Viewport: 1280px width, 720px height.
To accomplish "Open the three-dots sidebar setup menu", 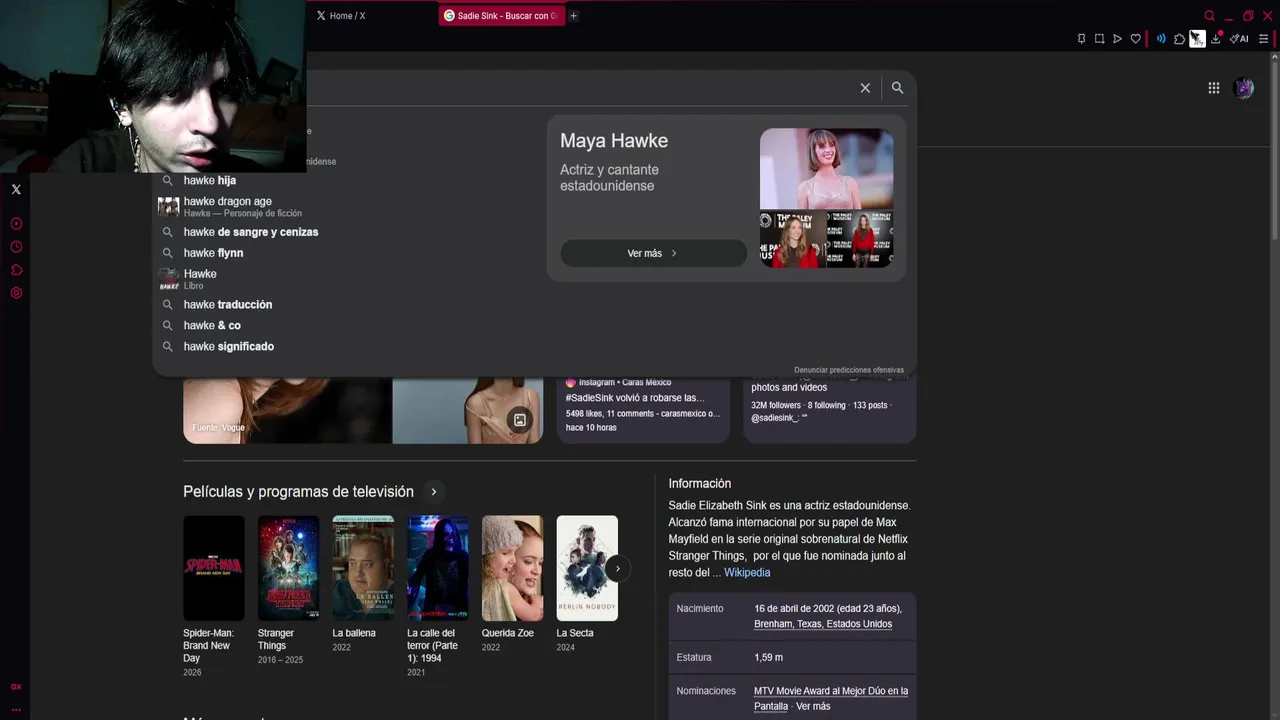I will (16, 709).
